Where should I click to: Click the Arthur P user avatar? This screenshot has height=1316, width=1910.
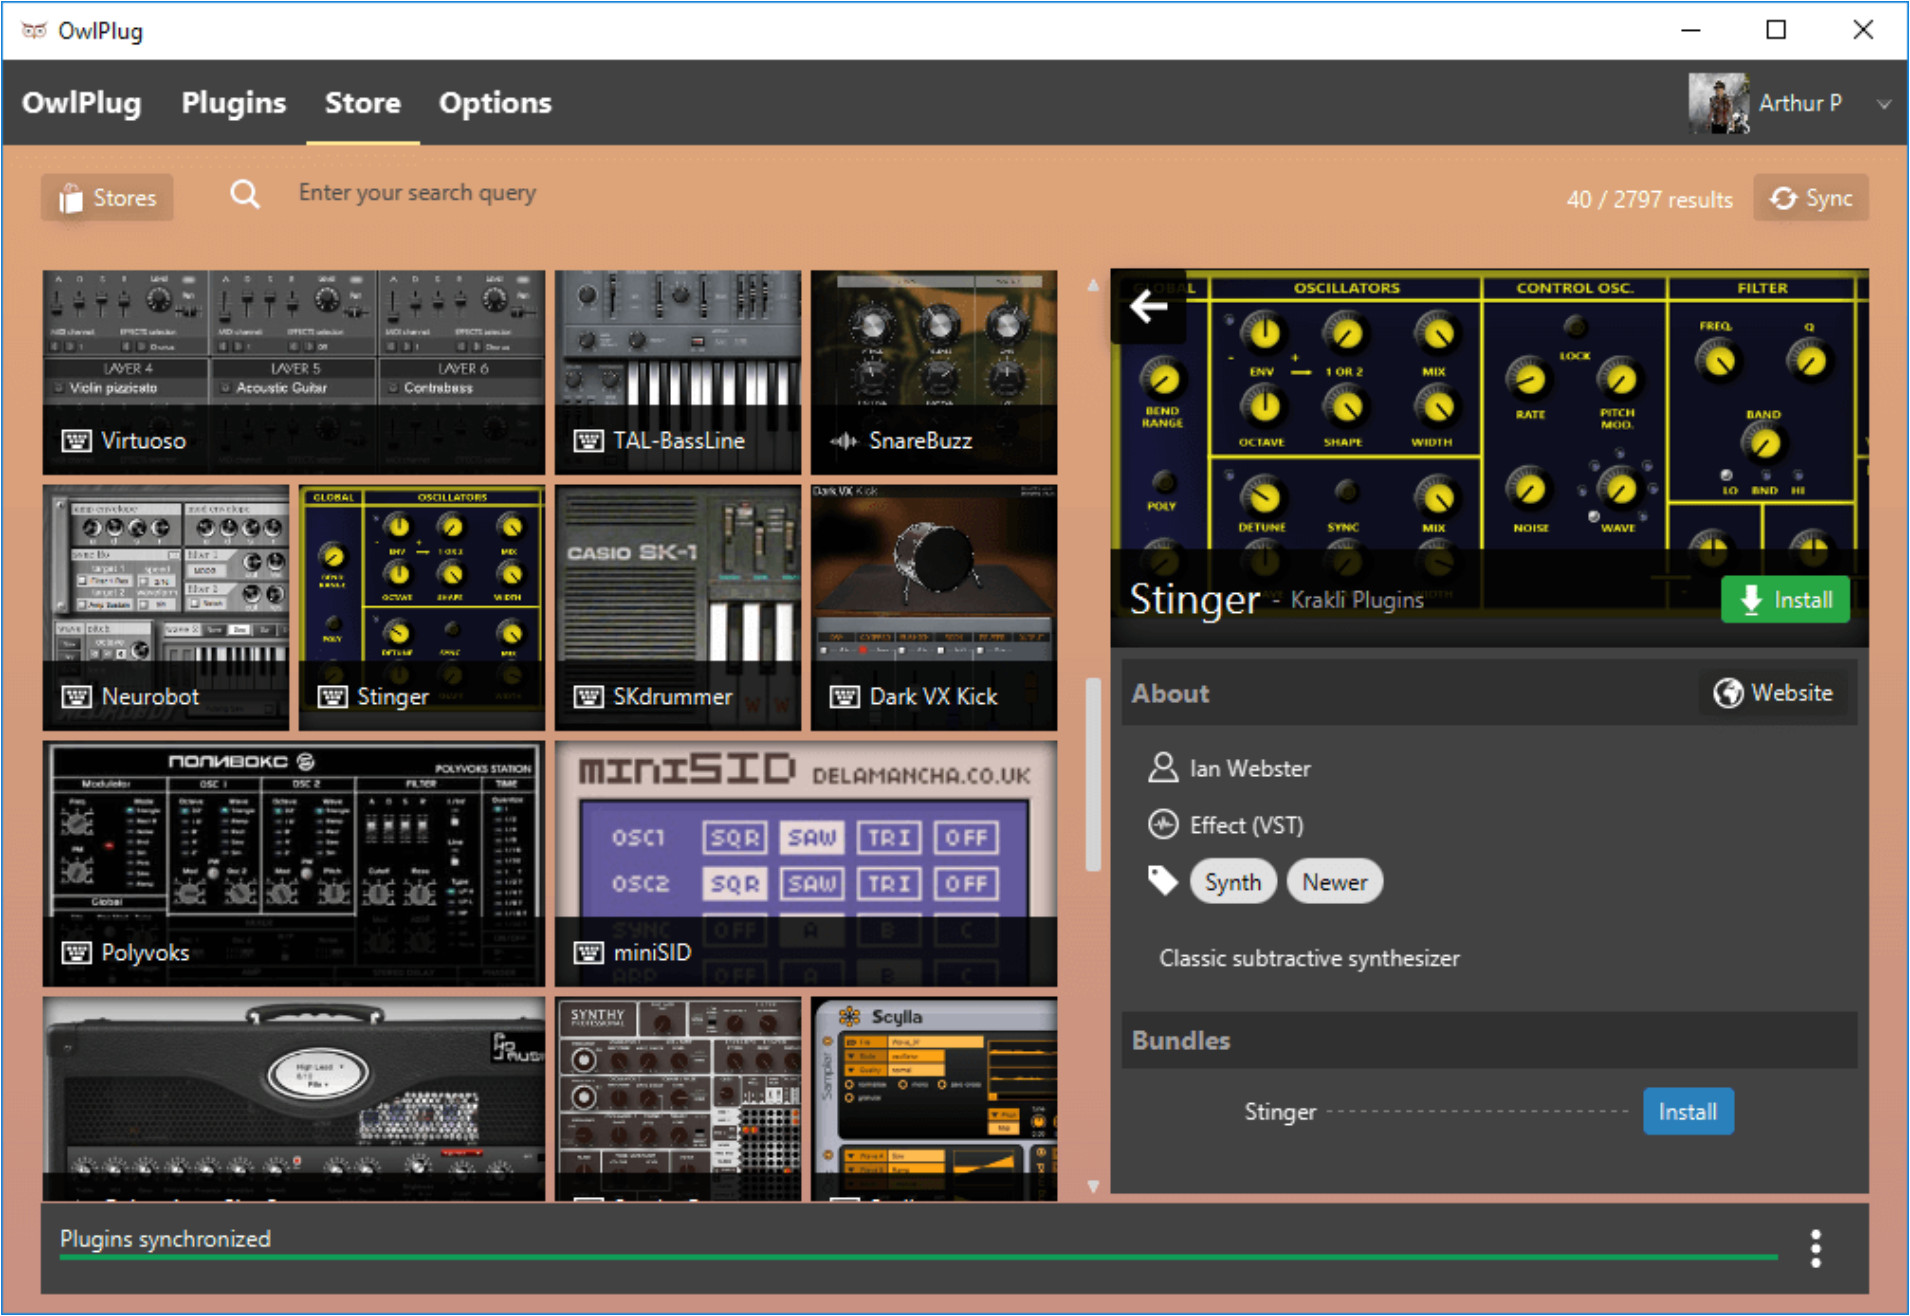[x=1719, y=103]
